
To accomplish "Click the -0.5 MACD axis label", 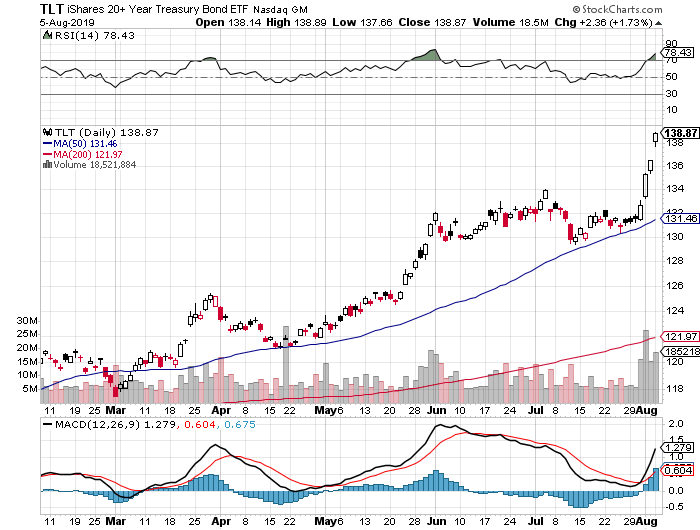I will point(675,507).
